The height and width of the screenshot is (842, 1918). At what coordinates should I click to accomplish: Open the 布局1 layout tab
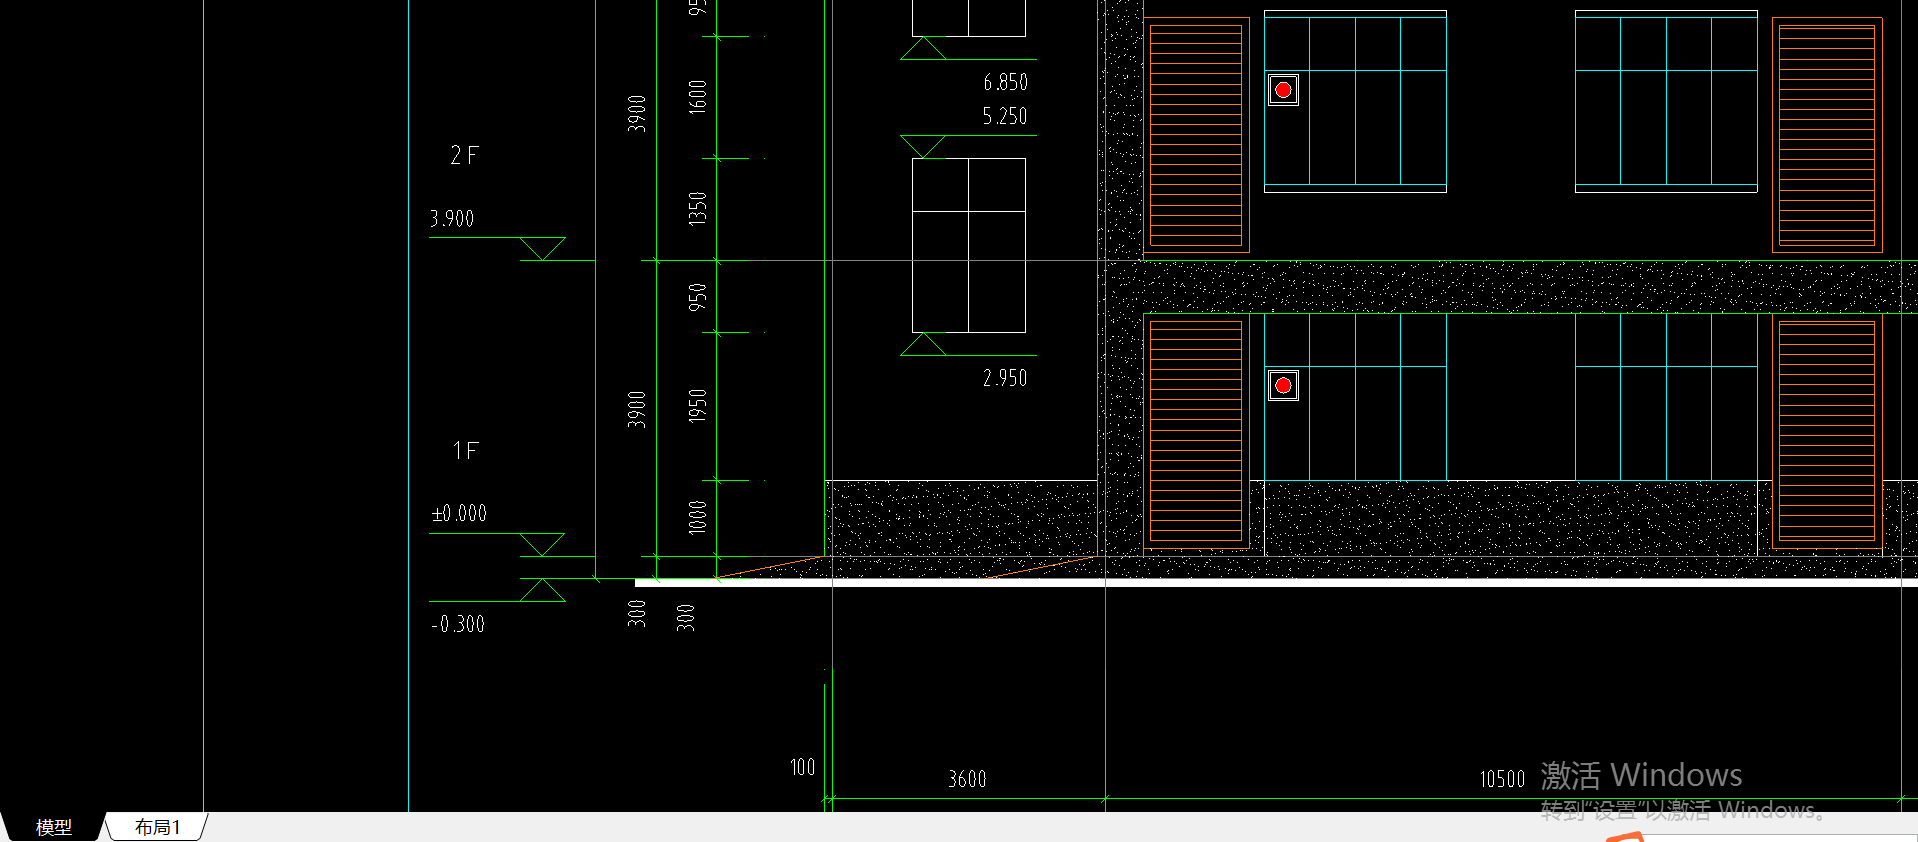pyautogui.click(x=157, y=827)
